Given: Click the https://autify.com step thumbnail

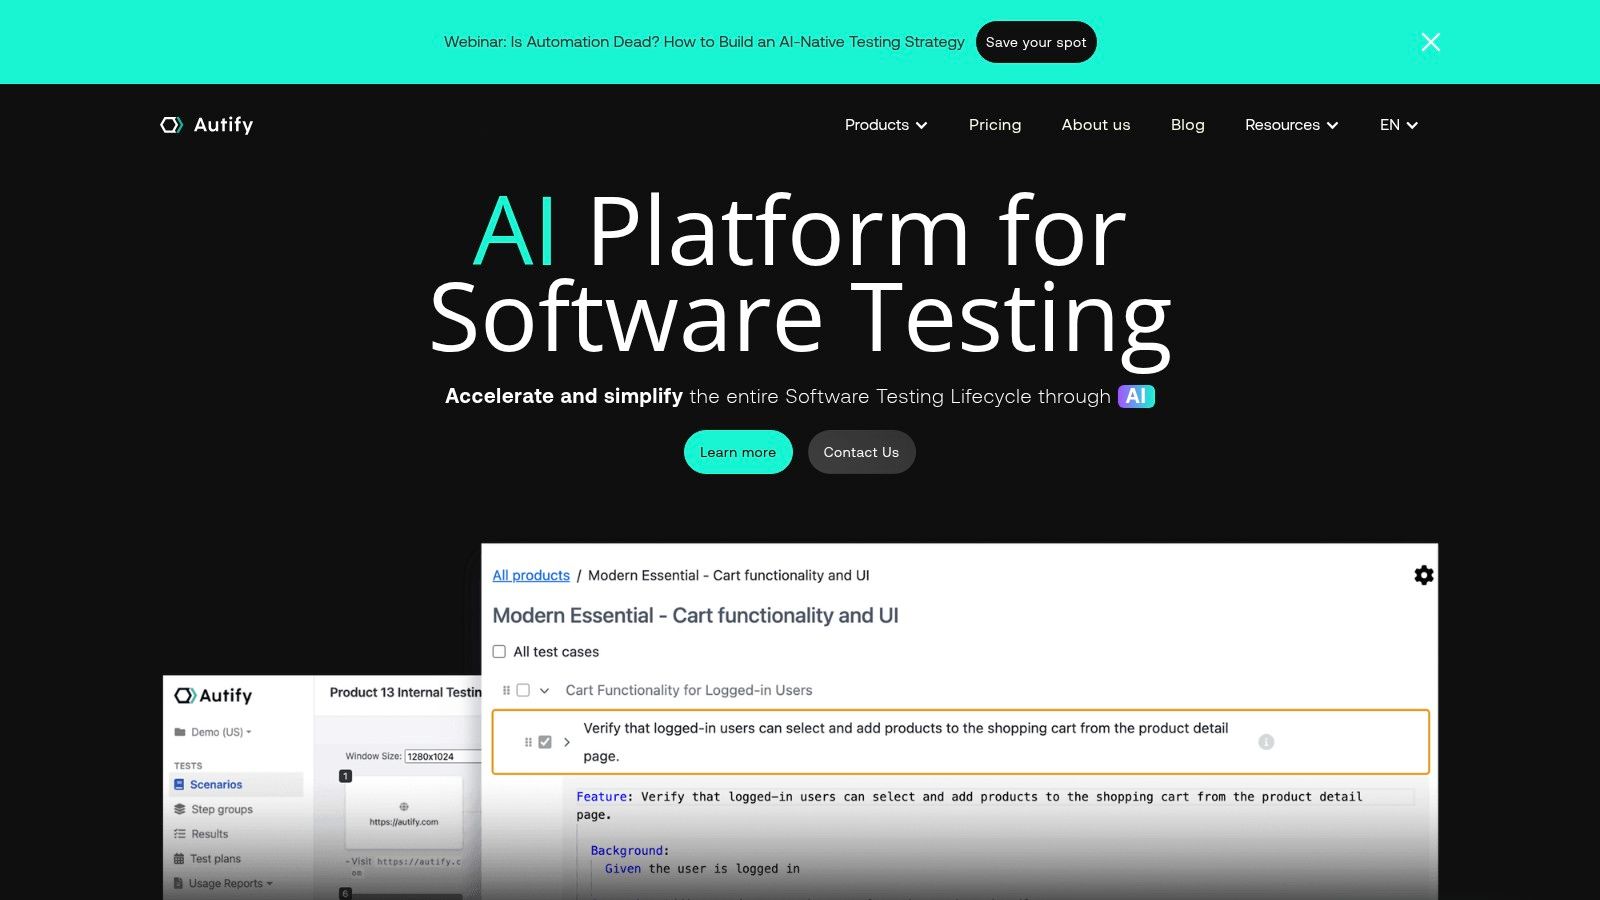Looking at the screenshot, I should [404, 815].
